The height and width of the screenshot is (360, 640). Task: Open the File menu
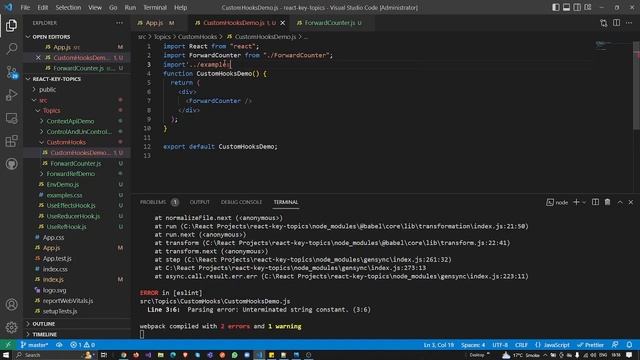25,7
